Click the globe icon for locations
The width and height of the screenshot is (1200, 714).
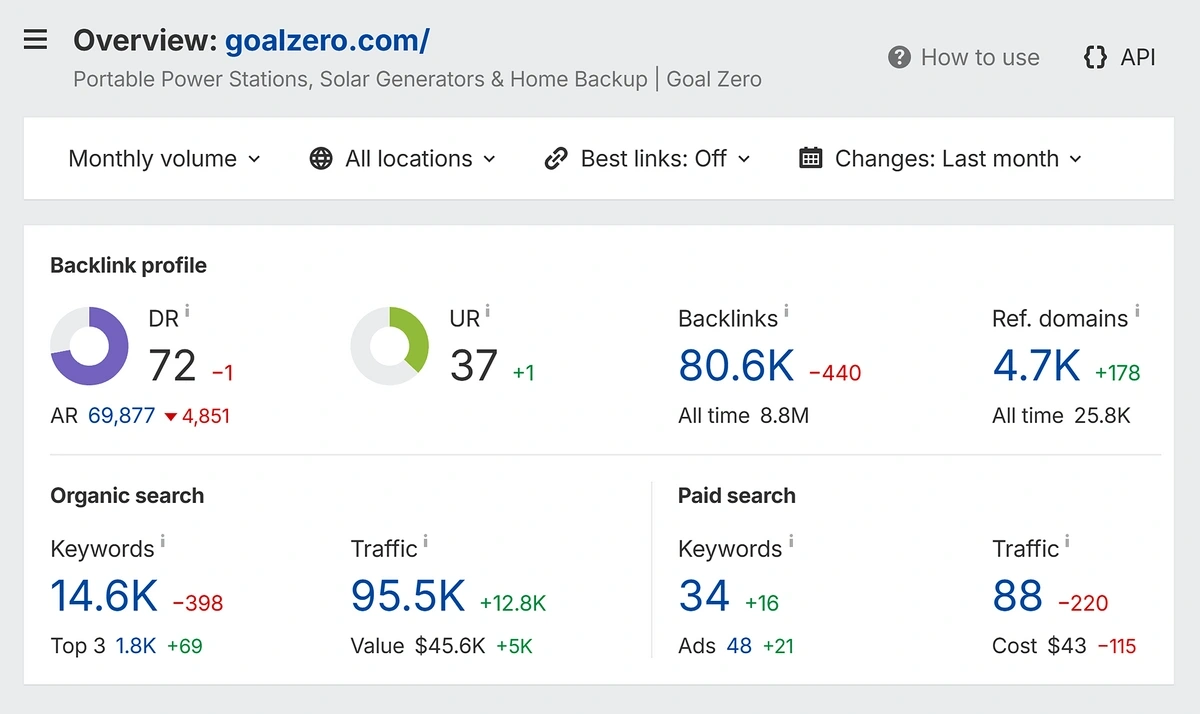[x=321, y=158]
